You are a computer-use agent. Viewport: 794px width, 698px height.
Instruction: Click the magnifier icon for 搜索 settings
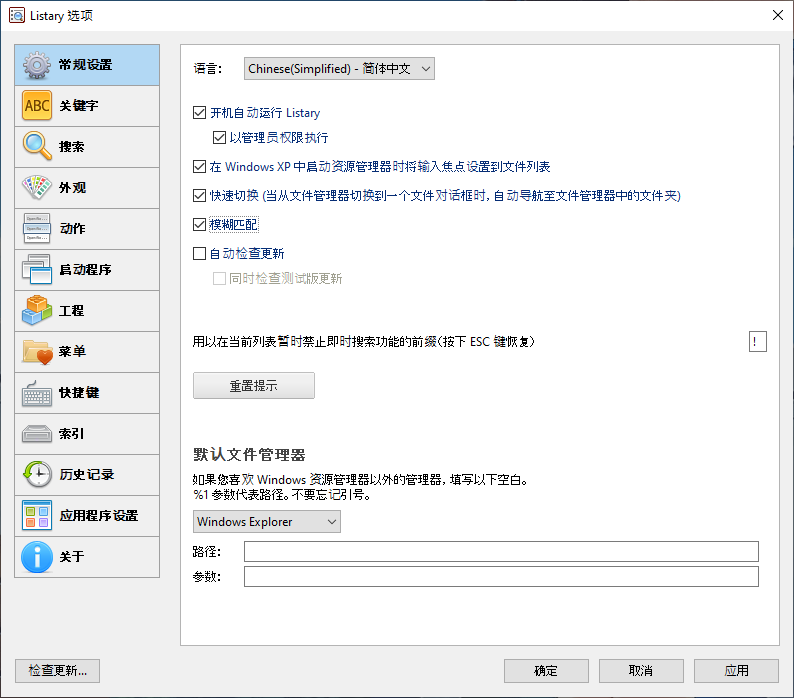pyautogui.click(x=37, y=147)
